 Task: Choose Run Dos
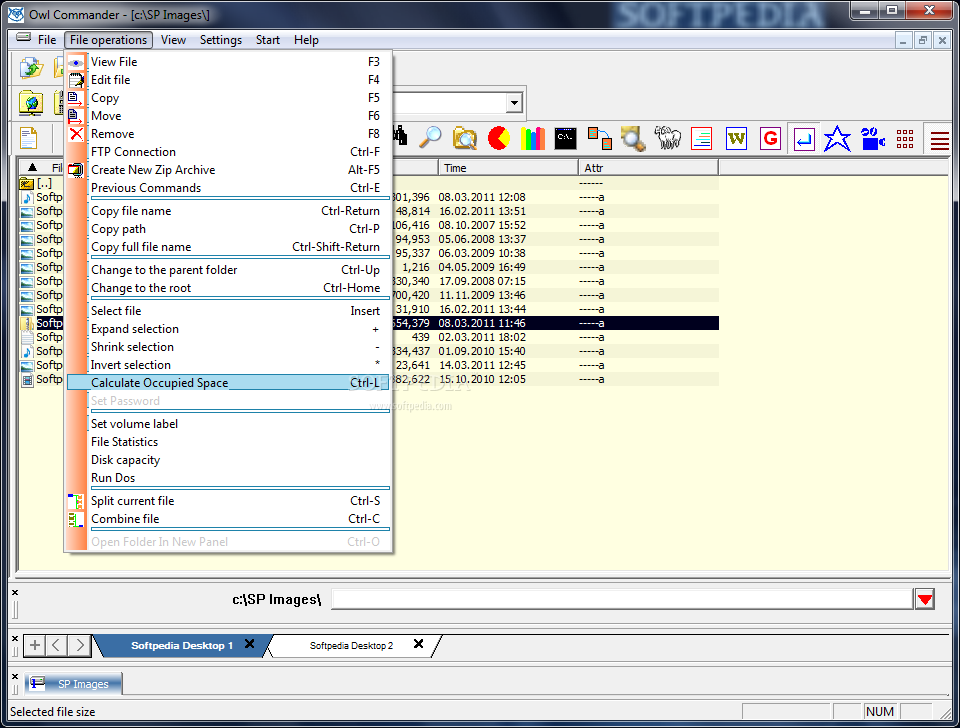click(x=228, y=478)
